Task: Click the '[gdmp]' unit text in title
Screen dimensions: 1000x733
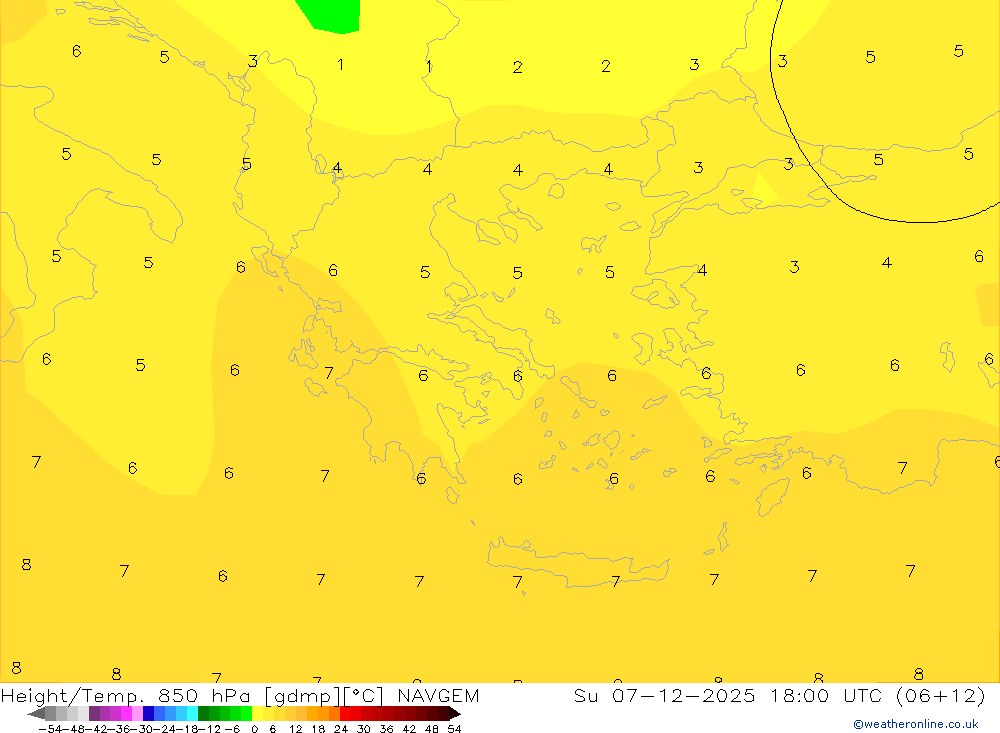Action: [x=303, y=695]
